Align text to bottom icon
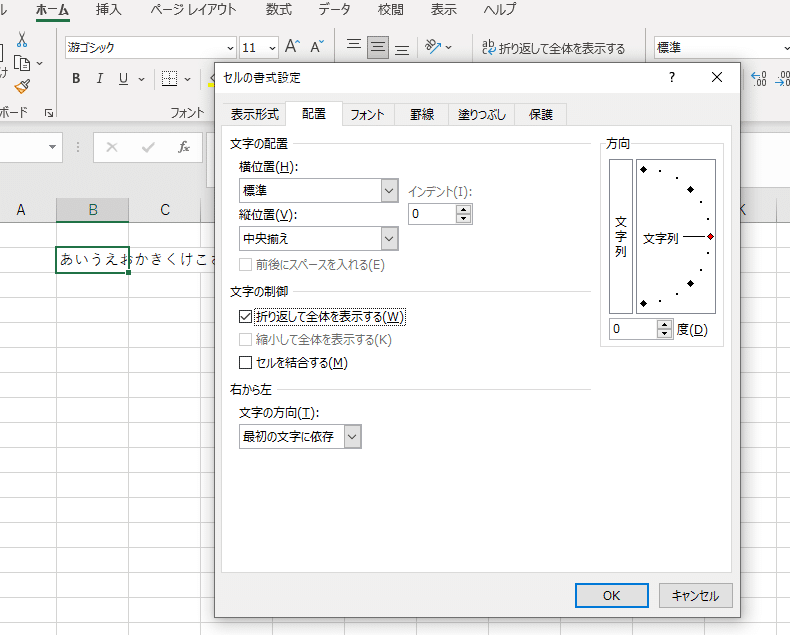 point(402,48)
